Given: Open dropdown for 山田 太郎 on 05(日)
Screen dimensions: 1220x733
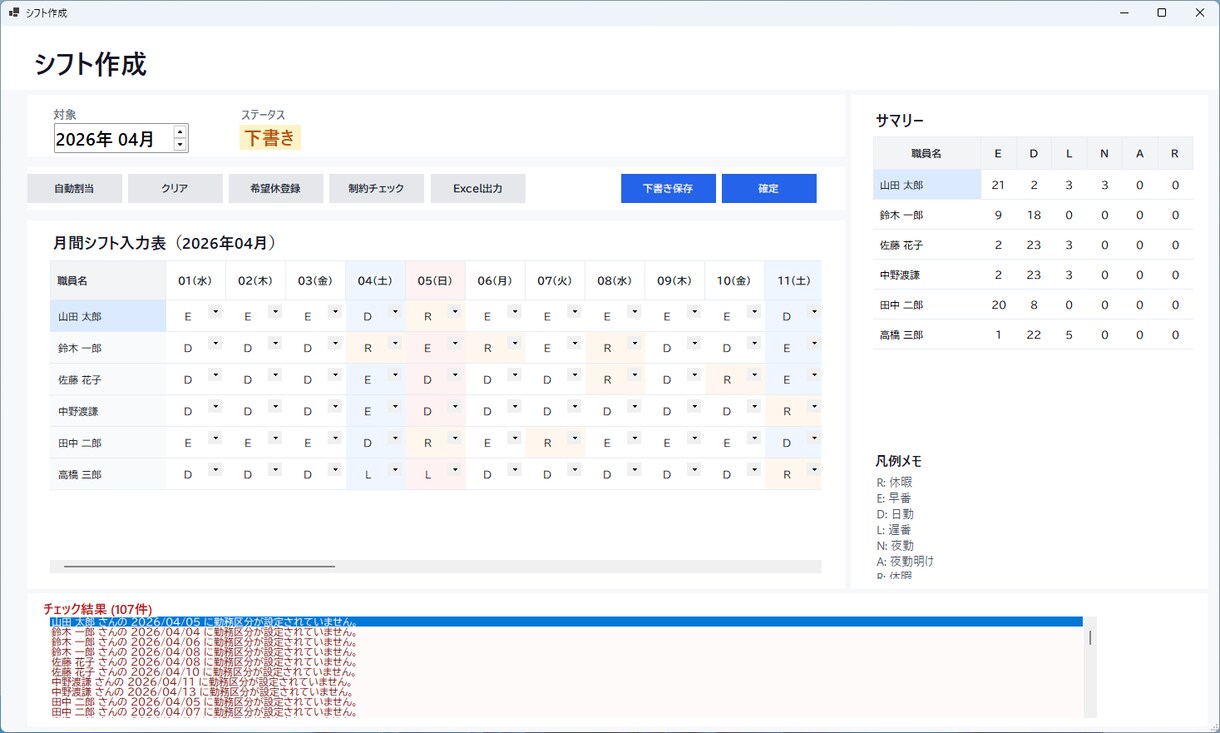Looking at the screenshot, I should 454,311.
